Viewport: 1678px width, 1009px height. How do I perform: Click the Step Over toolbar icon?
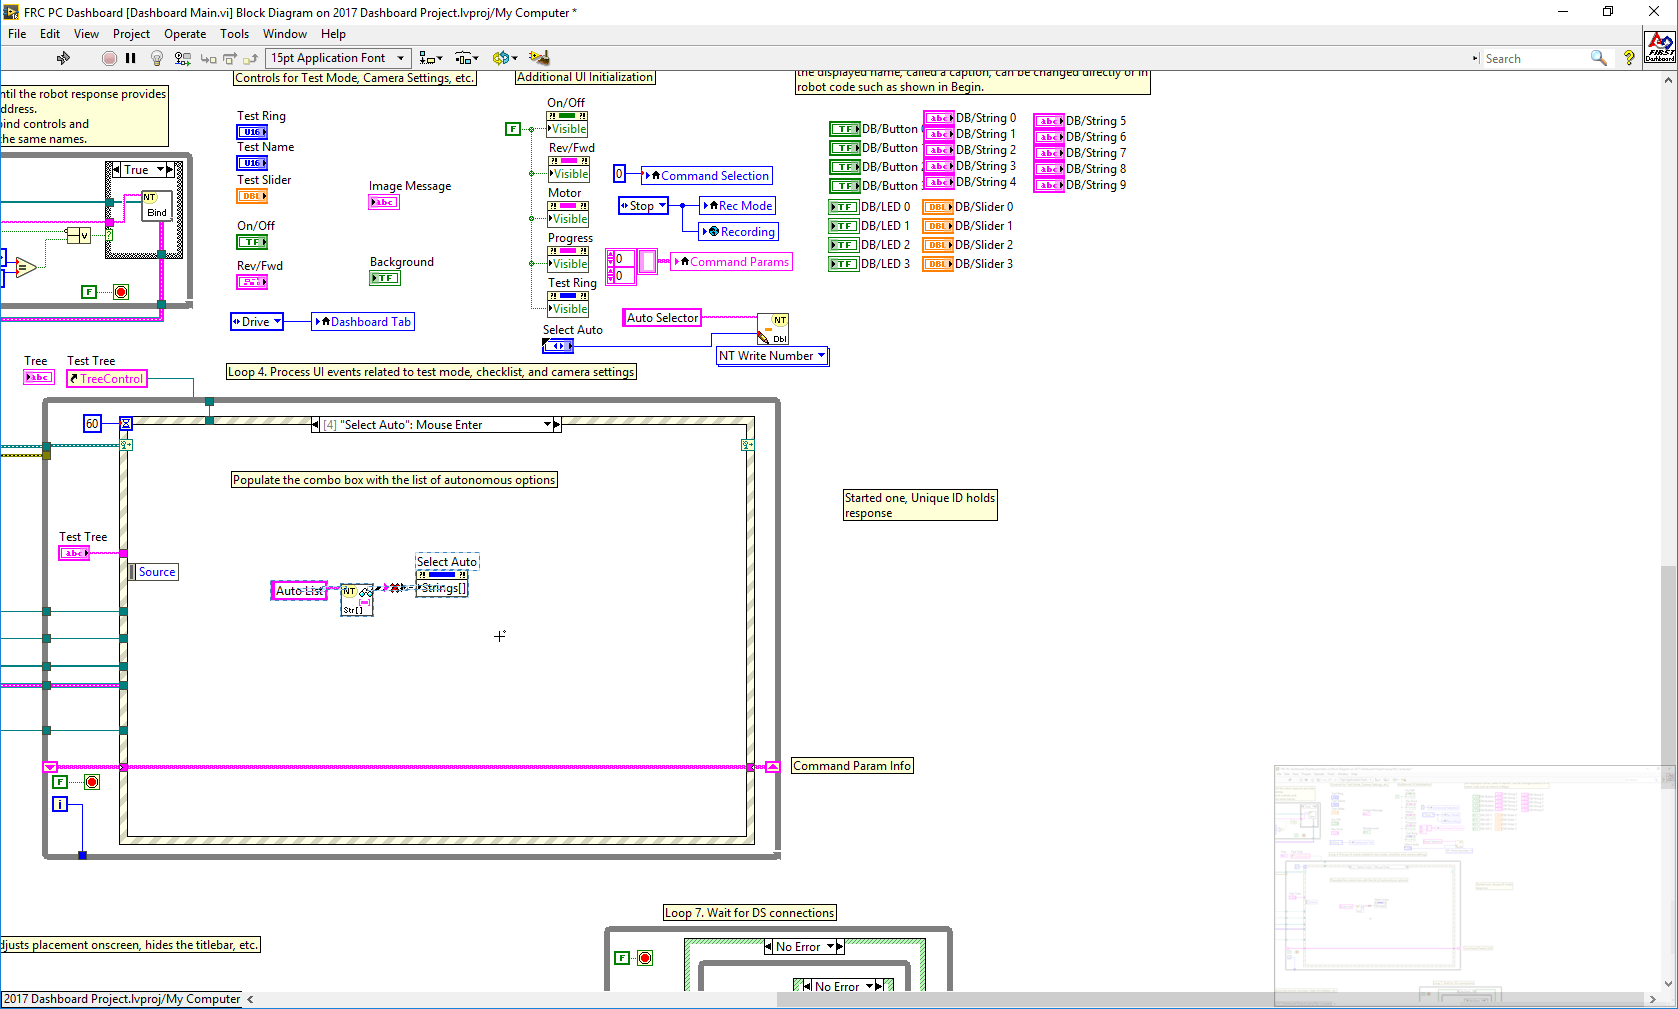(x=229, y=59)
